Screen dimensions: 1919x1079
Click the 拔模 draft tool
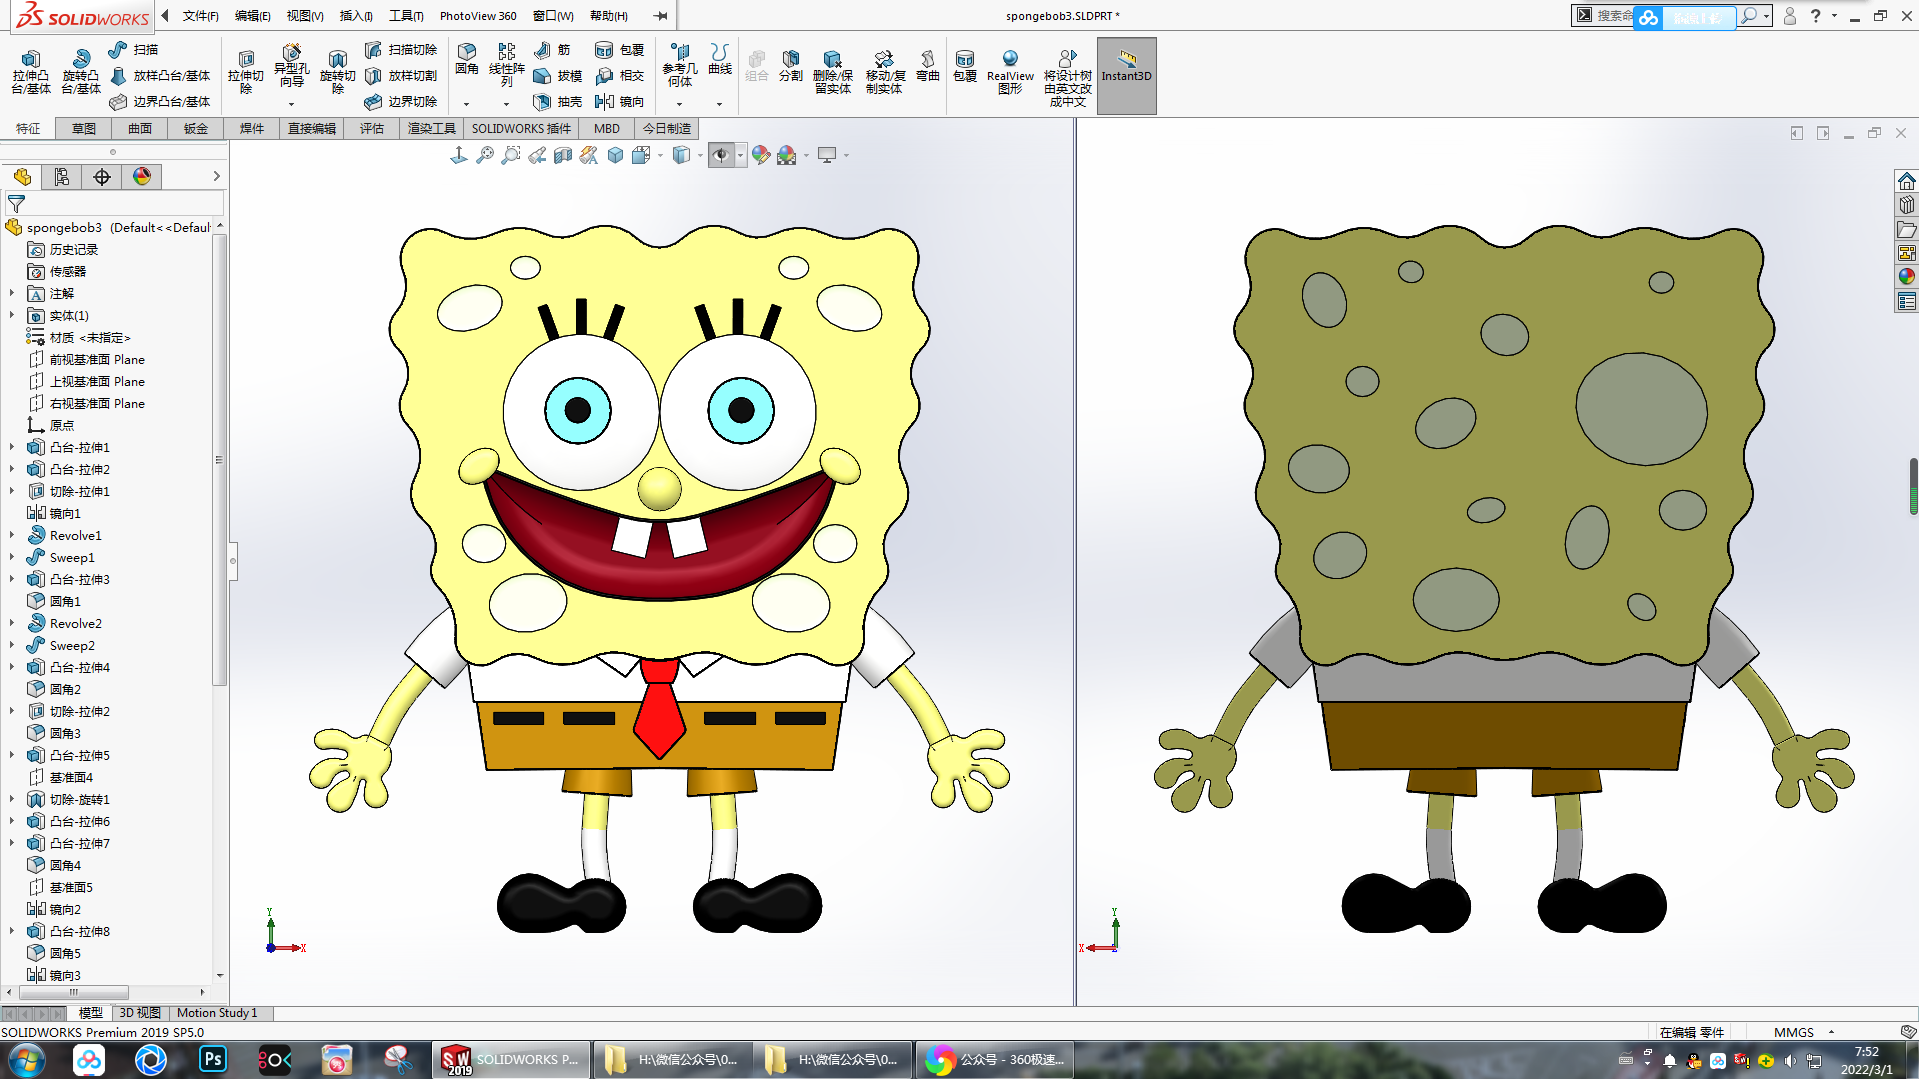tap(557, 75)
